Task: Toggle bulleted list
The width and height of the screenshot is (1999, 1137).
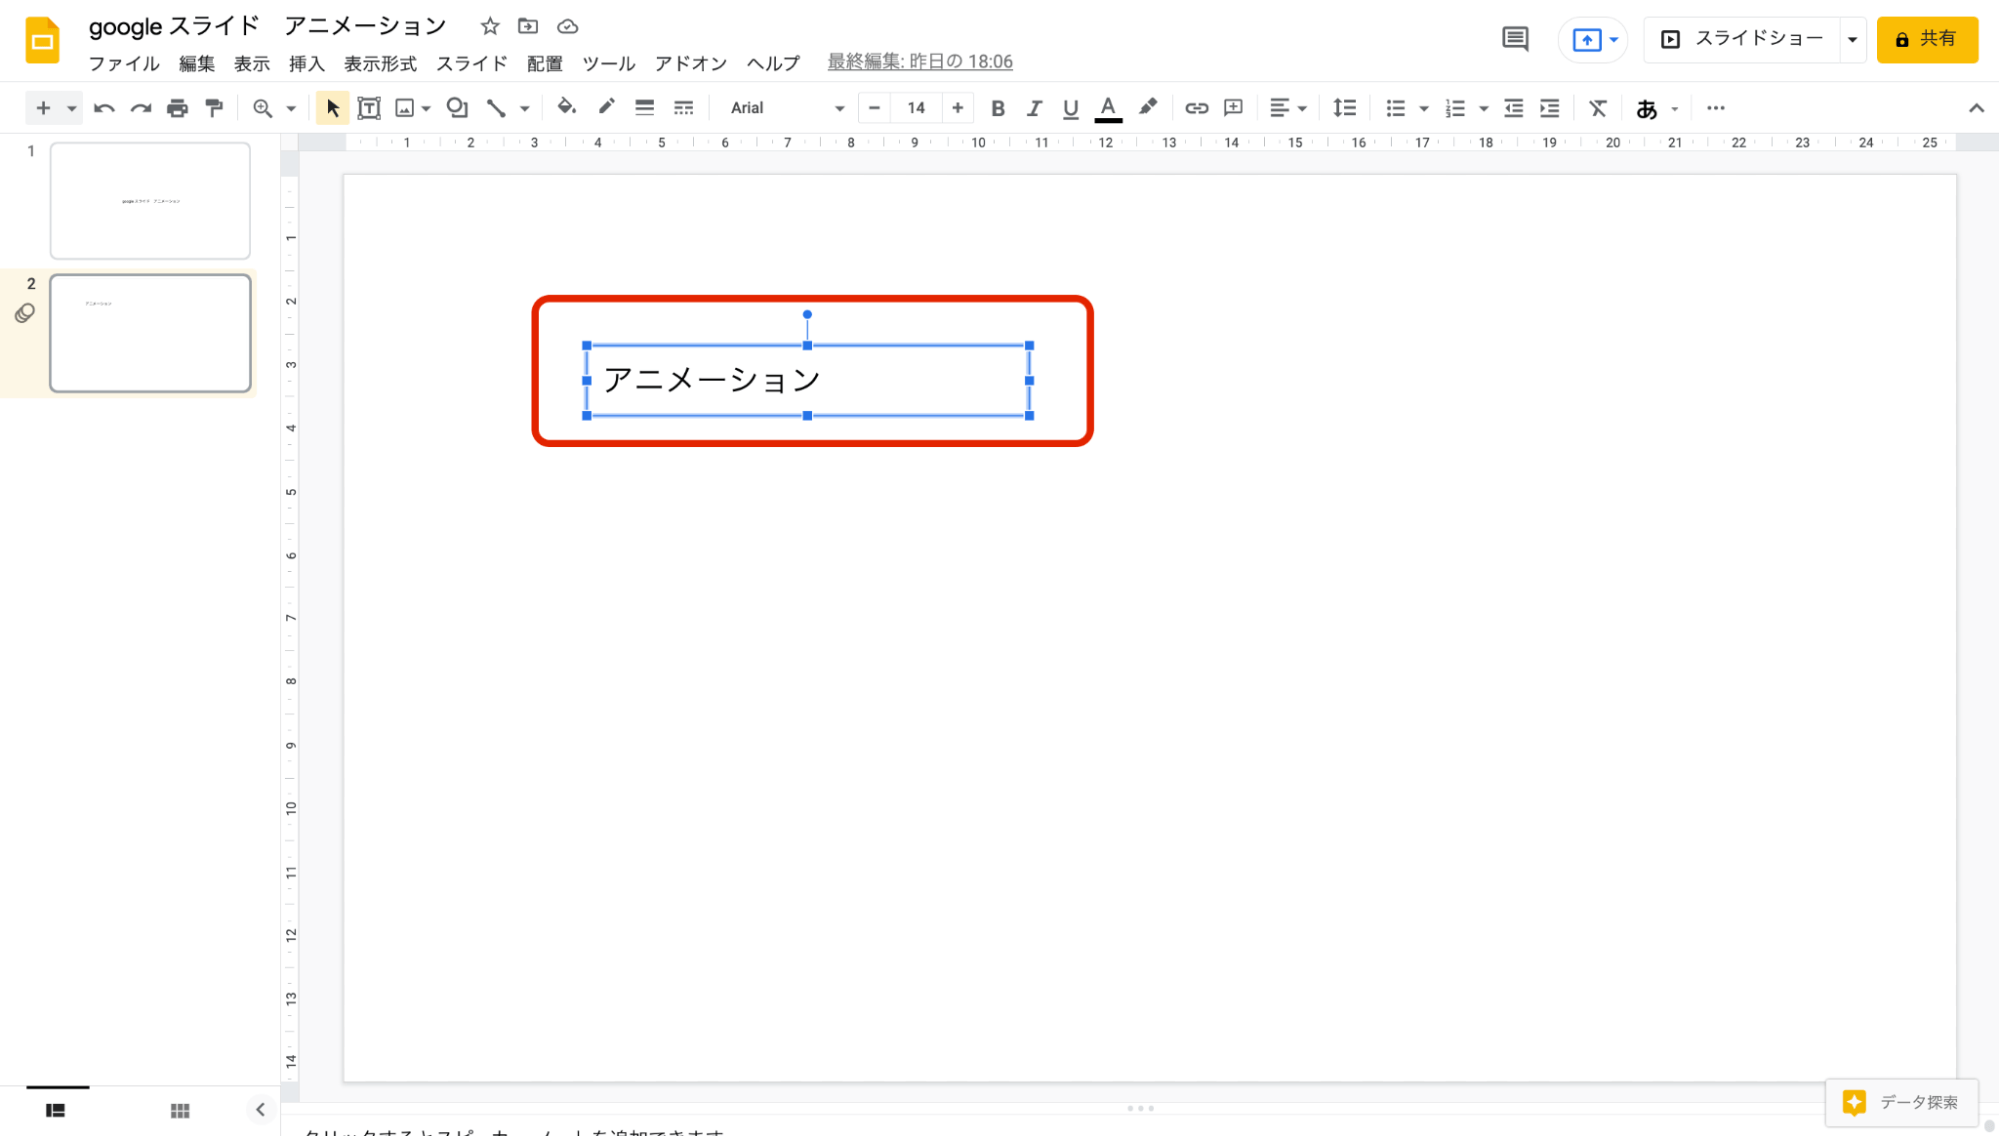Action: pyautogui.click(x=1396, y=108)
